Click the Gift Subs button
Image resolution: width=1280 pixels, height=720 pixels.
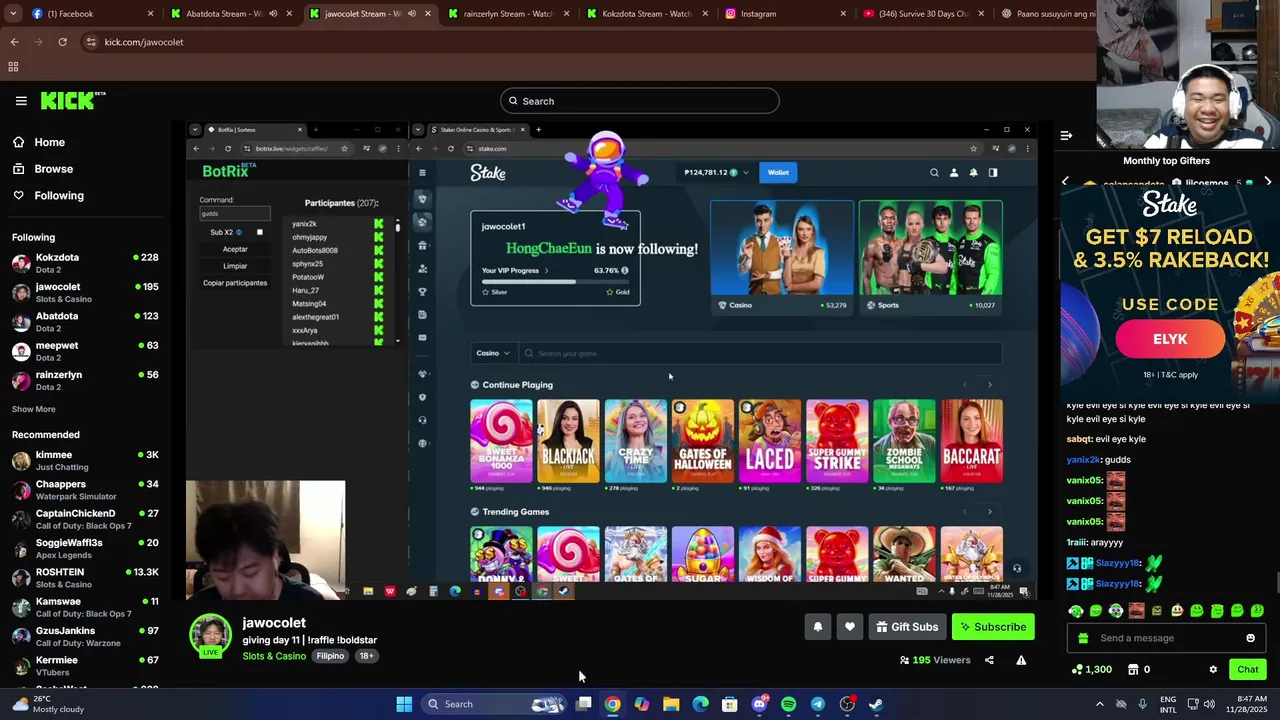[x=907, y=627]
